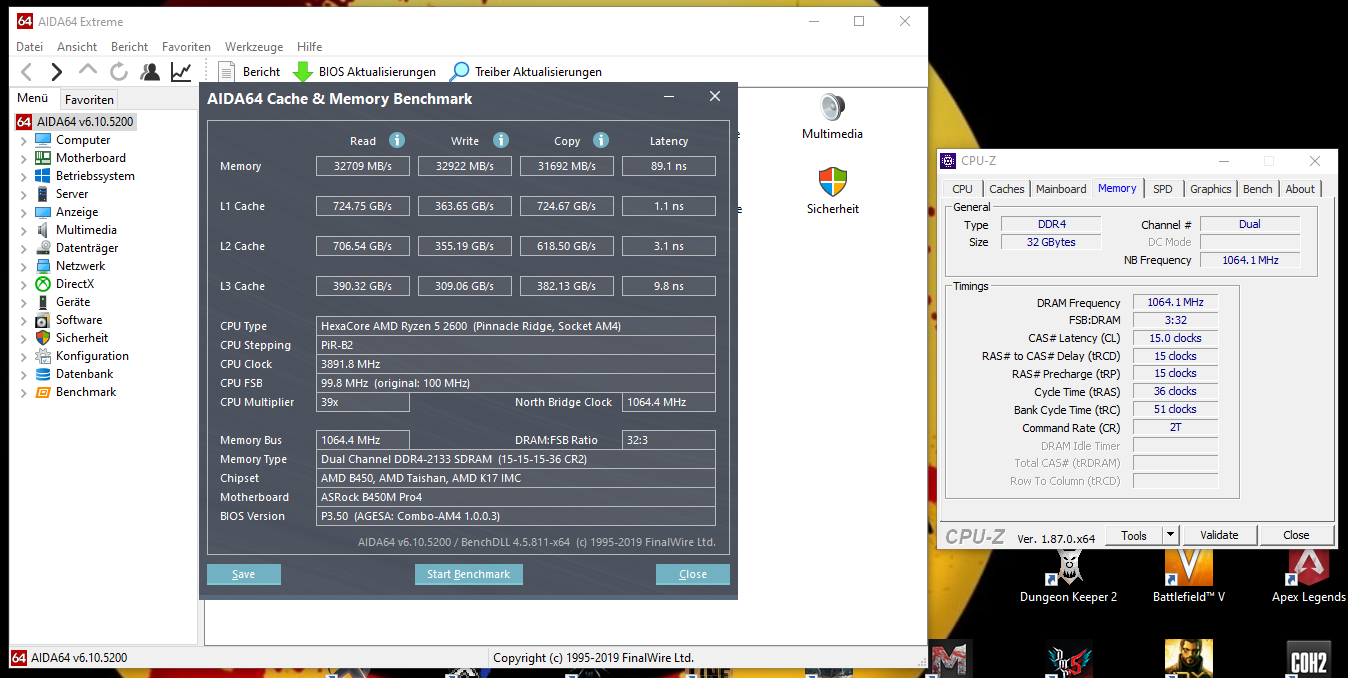The width and height of the screenshot is (1348, 678).
Task: Expand the Netzwerk tree node
Action: (24, 266)
